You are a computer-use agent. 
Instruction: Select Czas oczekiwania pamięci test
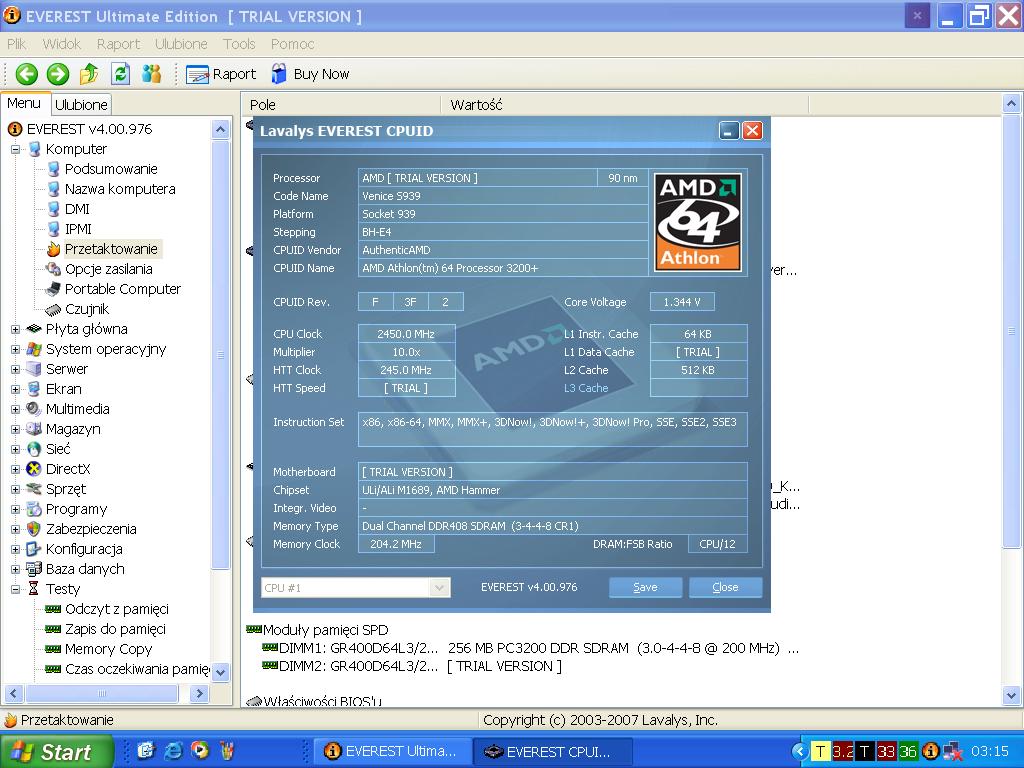pos(137,669)
